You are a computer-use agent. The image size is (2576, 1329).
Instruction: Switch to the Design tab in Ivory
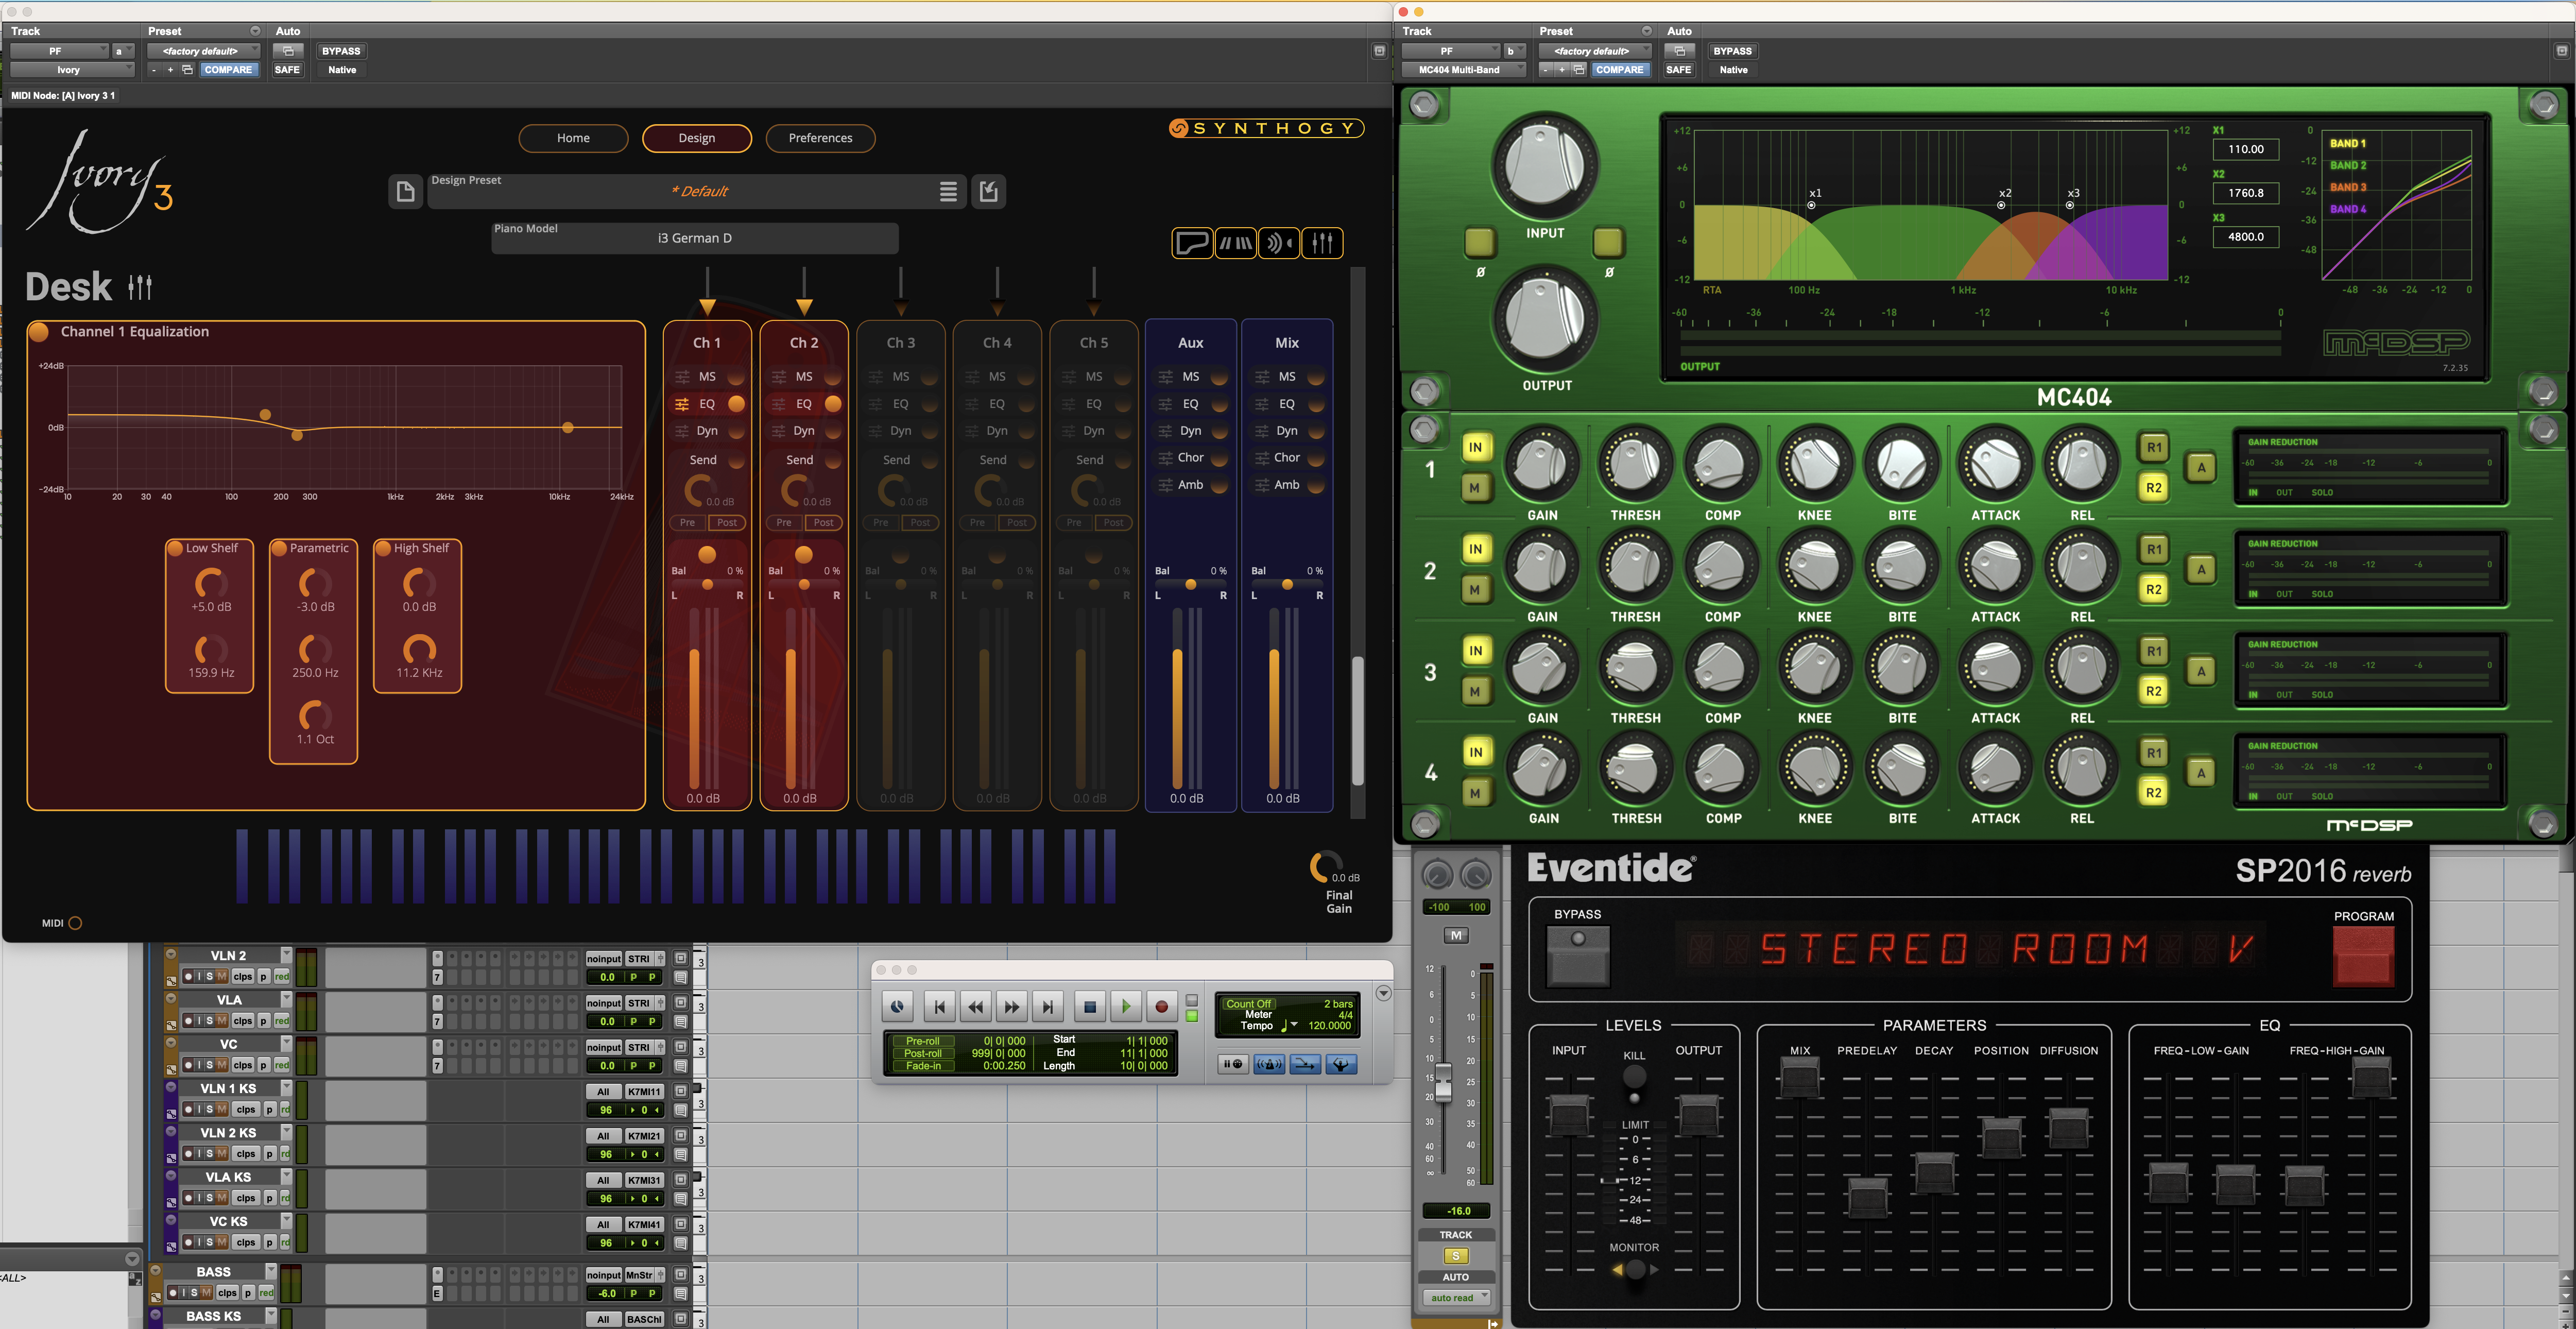(x=696, y=138)
